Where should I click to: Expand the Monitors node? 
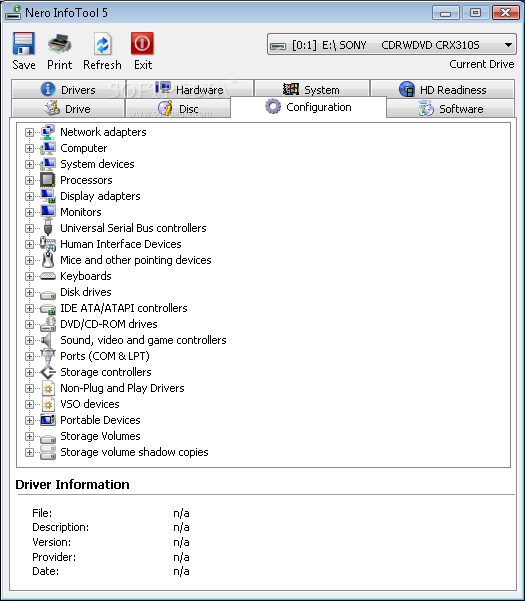point(29,212)
